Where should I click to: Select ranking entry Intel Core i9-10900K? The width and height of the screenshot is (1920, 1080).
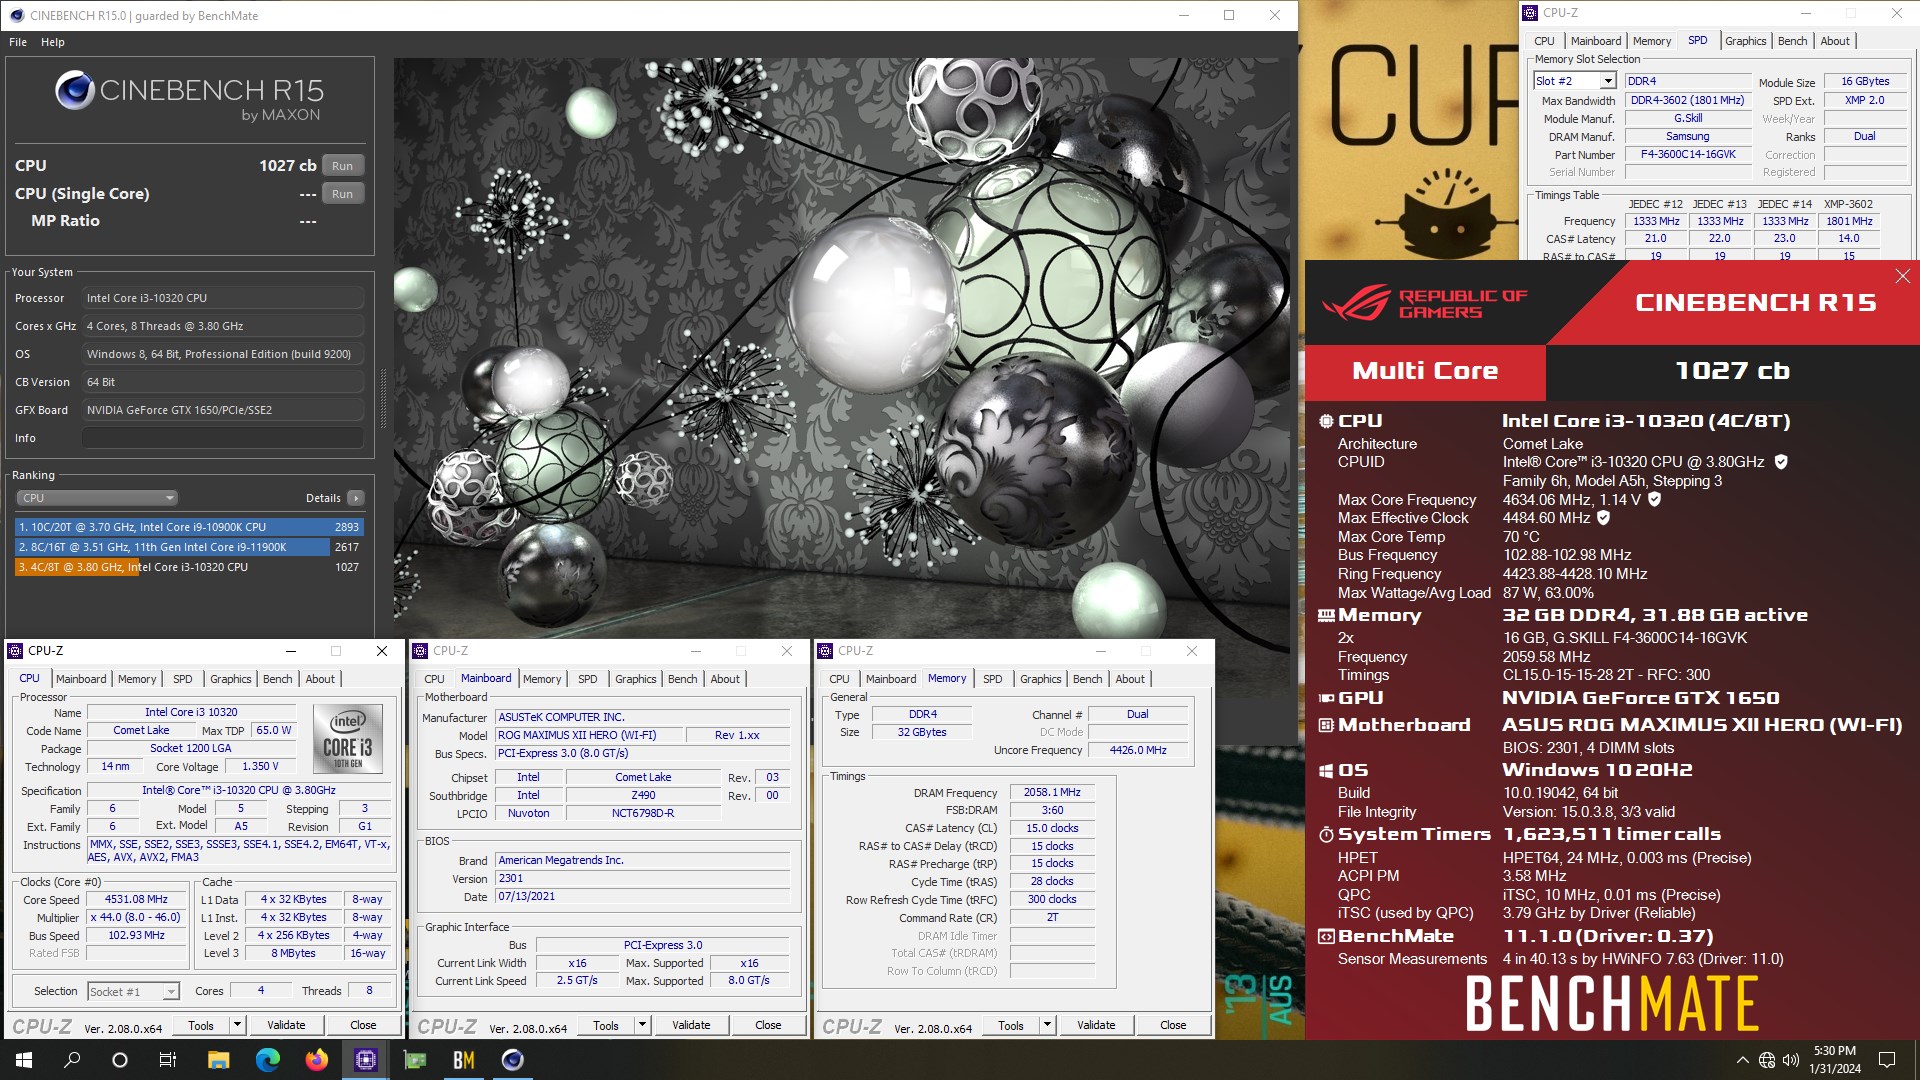click(188, 527)
